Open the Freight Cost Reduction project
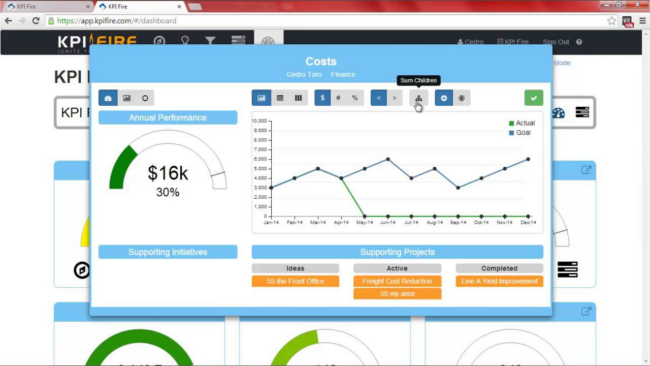This screenshot has height=366, width=650. click(397, 281)
